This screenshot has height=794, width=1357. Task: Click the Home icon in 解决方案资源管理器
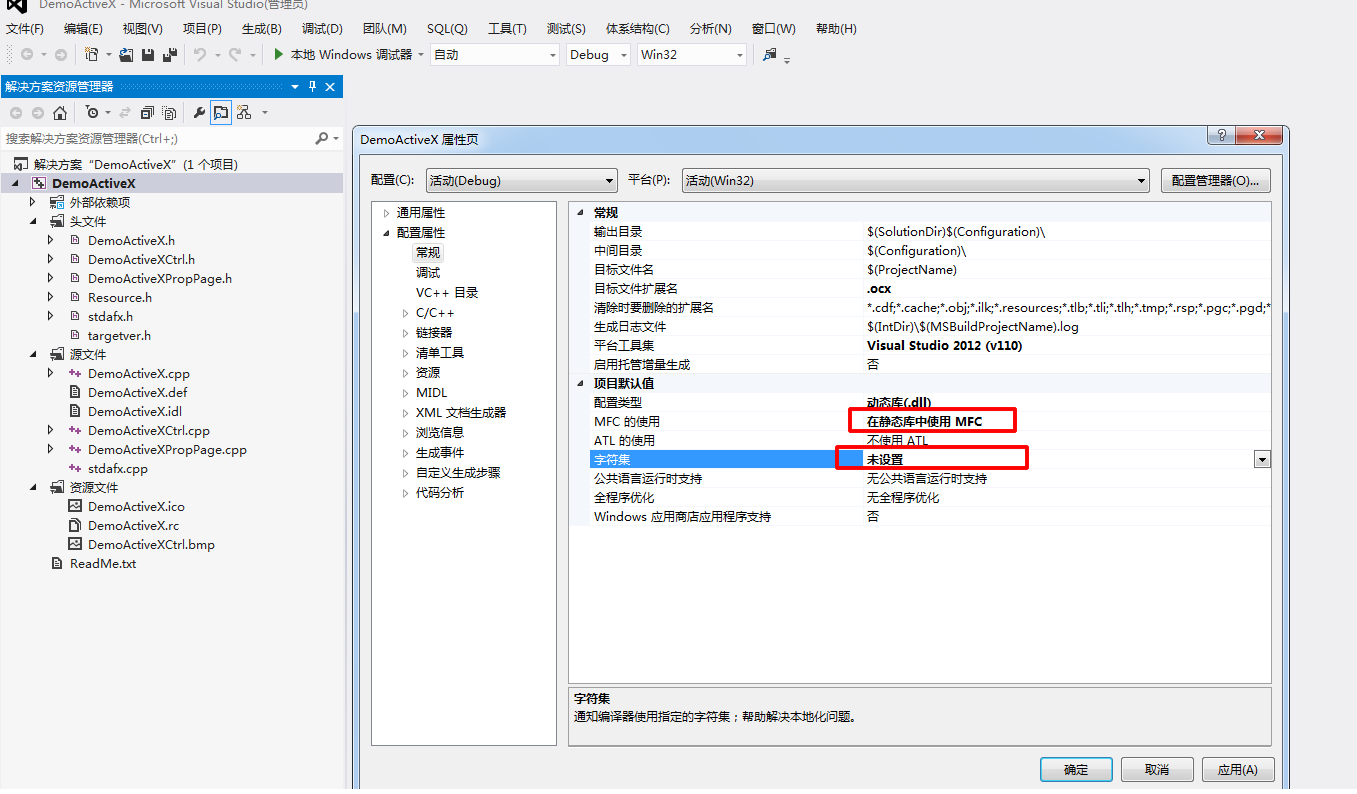click(x=60, y=113)
